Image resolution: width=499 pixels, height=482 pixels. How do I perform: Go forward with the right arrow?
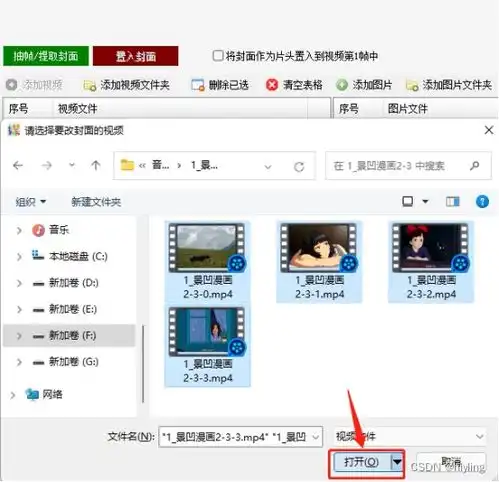[47, 165]
